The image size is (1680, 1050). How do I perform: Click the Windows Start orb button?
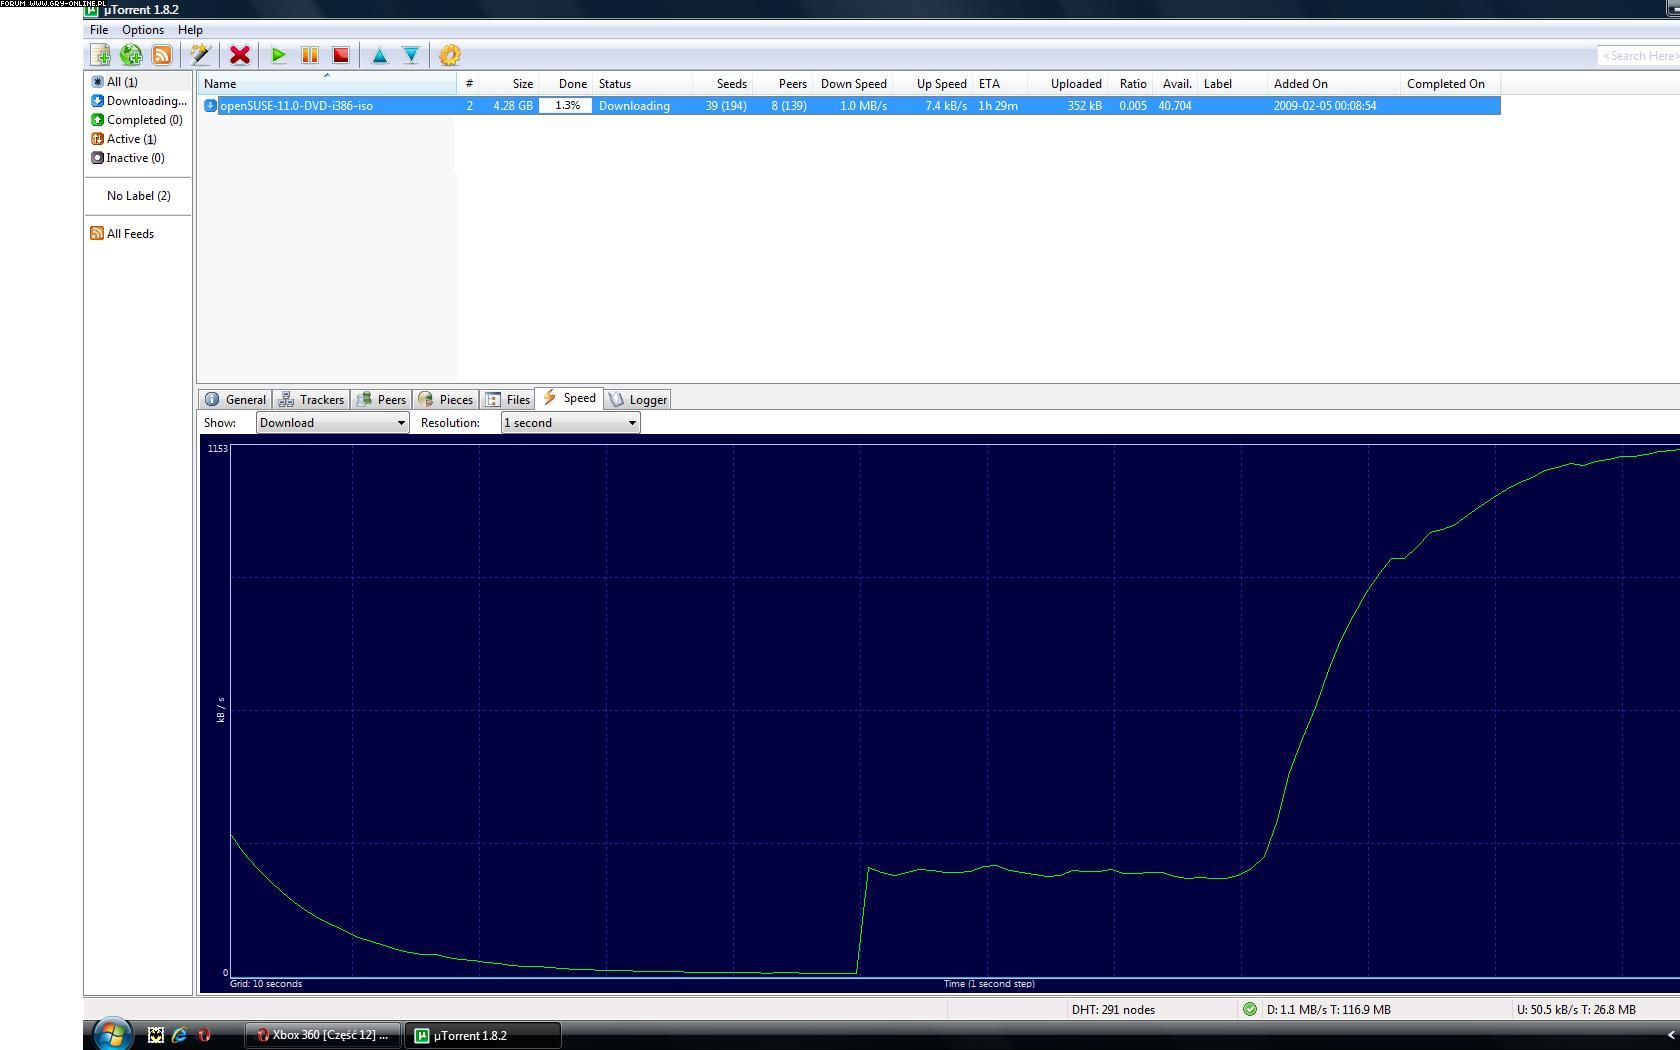point(112,1034)
